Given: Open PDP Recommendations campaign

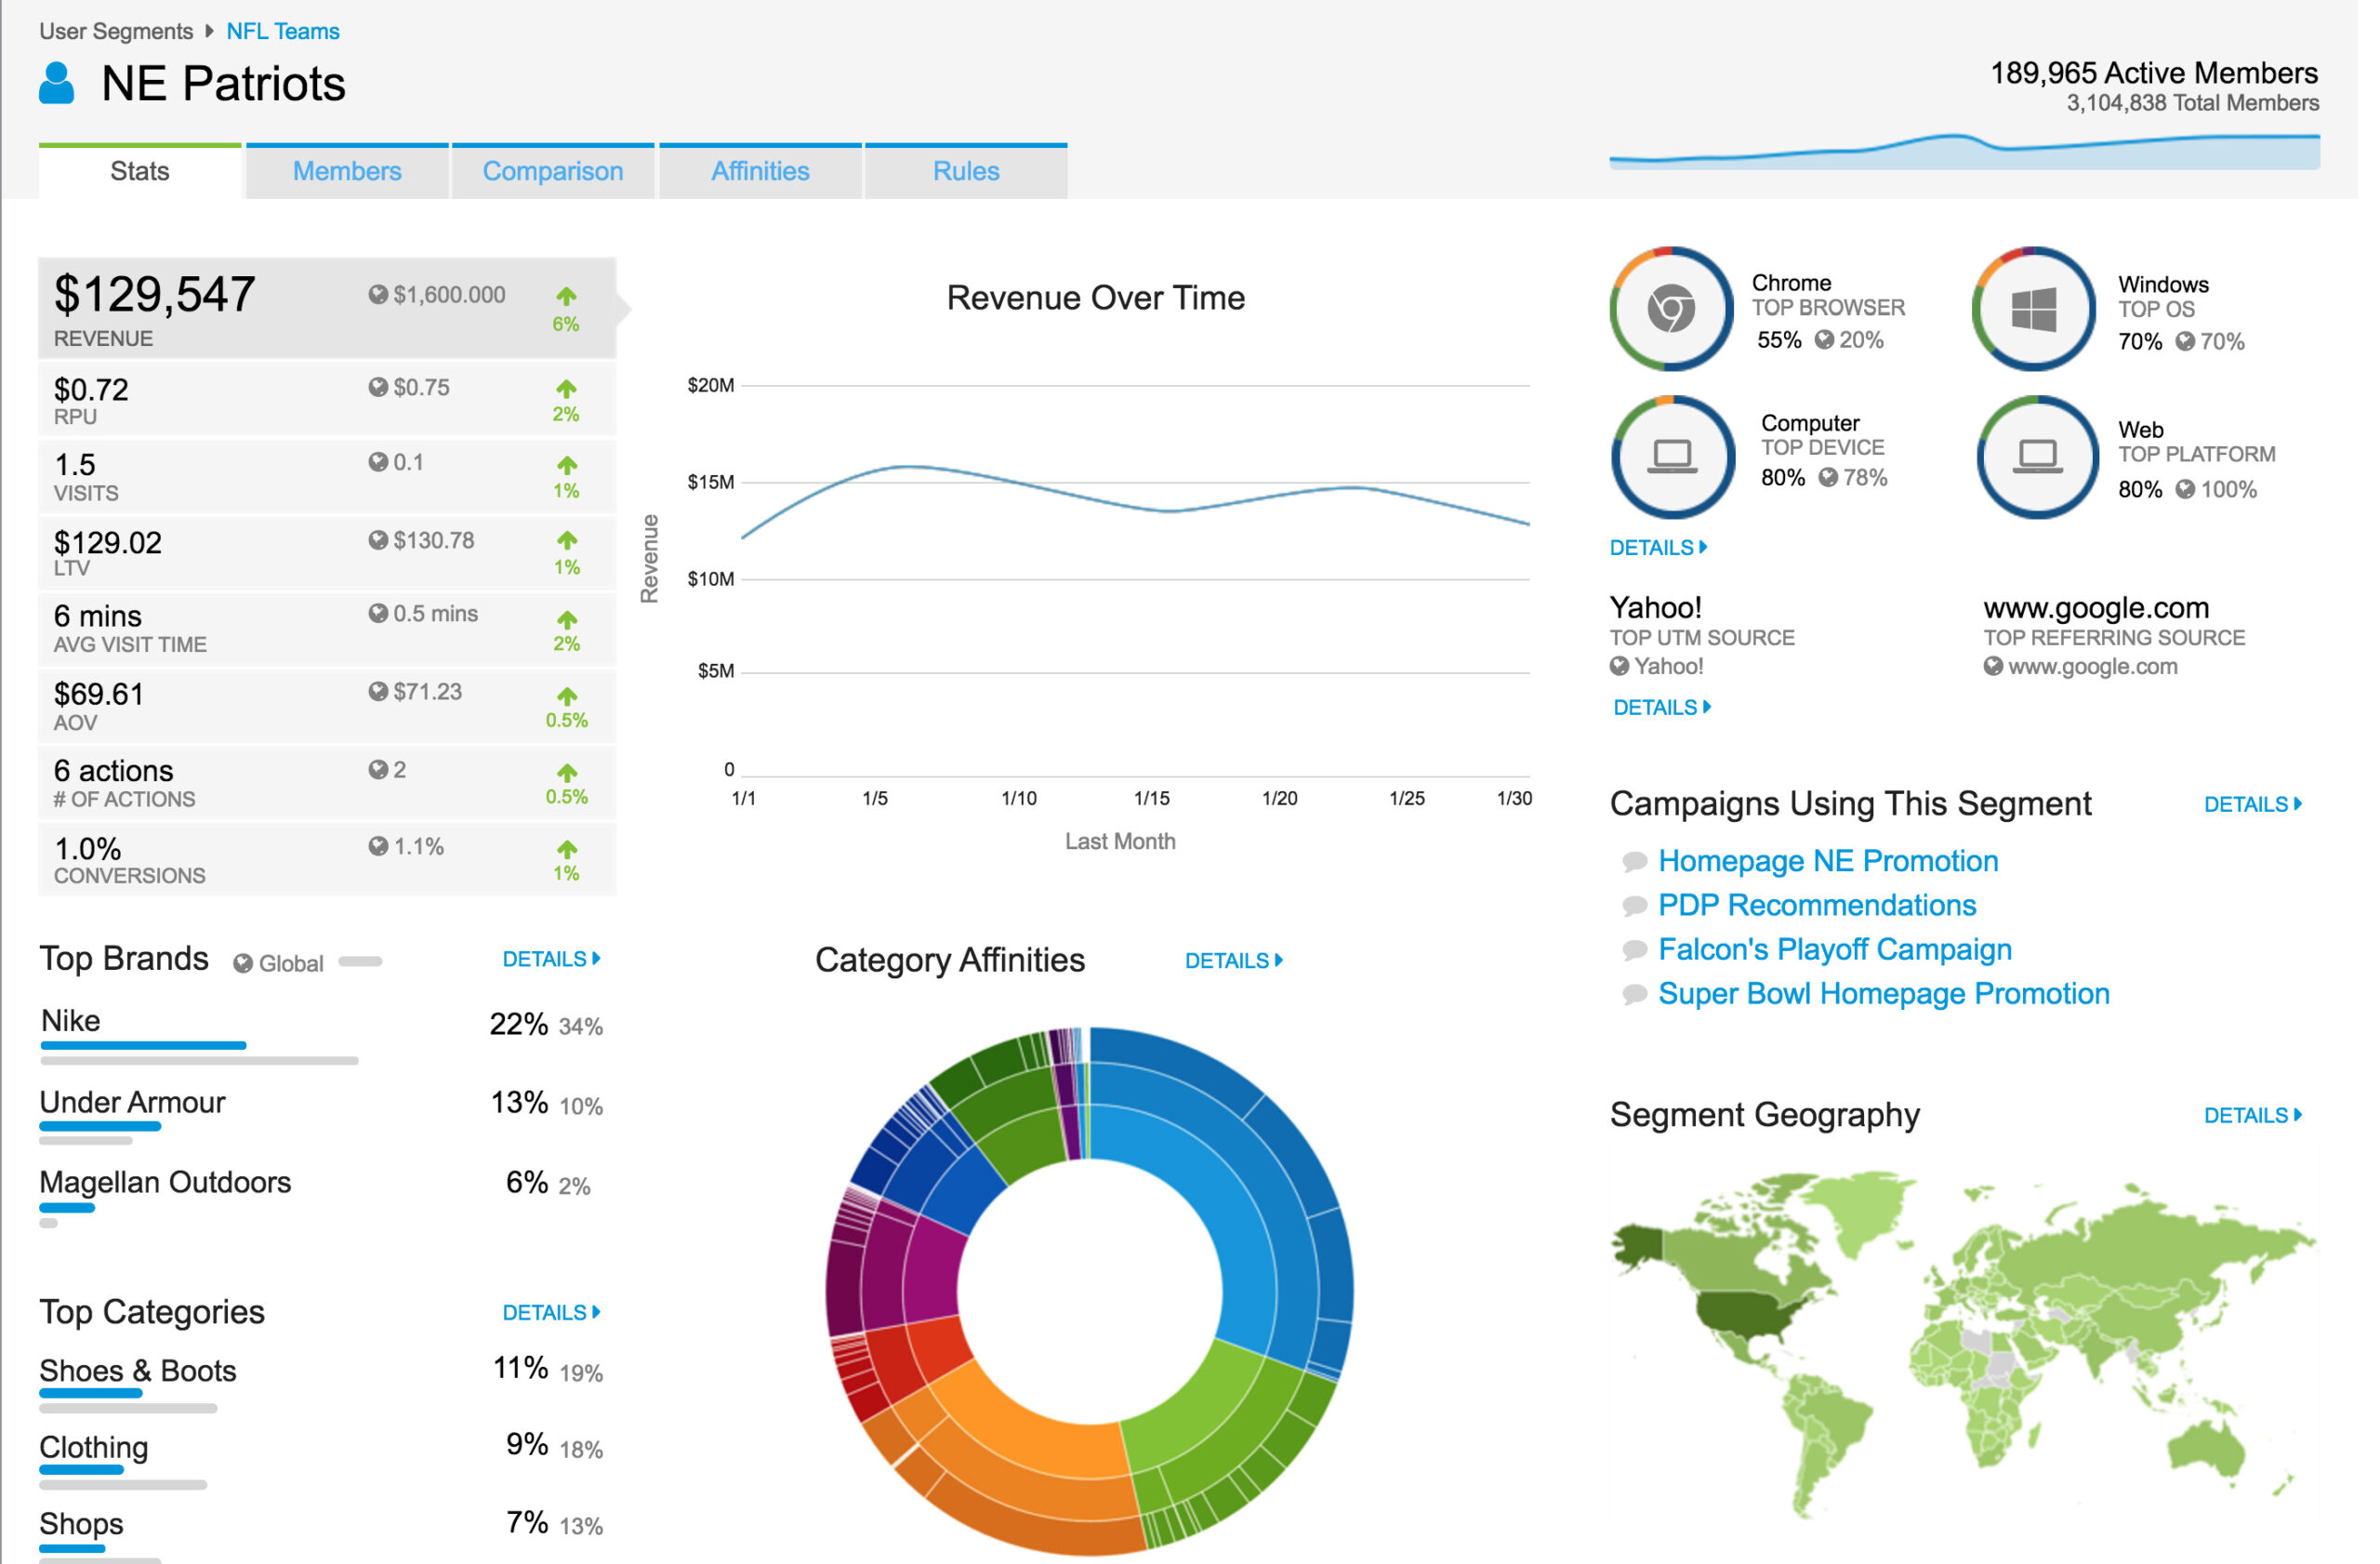Looking at the screenshot, I should pos(1816,905).
